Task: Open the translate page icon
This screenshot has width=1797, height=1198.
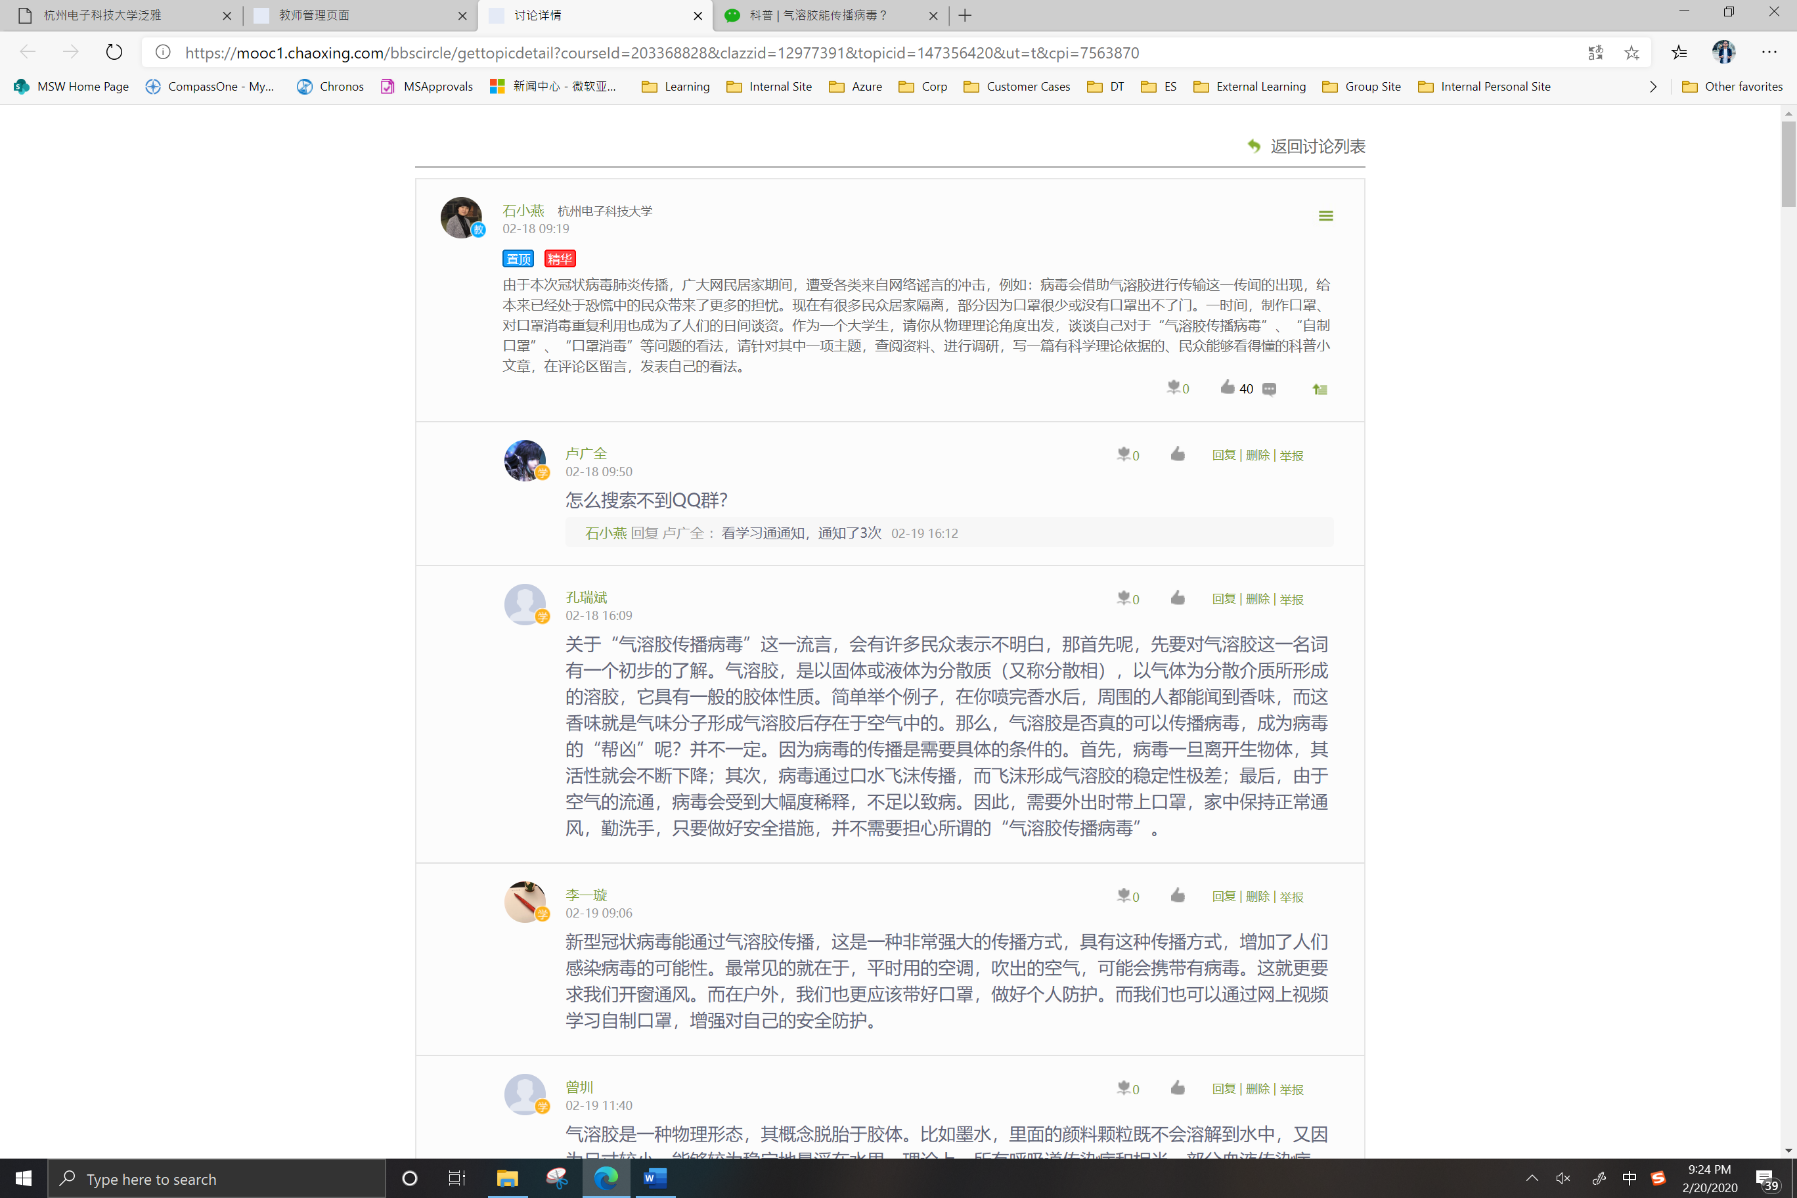Action: tap(1596, 53)
